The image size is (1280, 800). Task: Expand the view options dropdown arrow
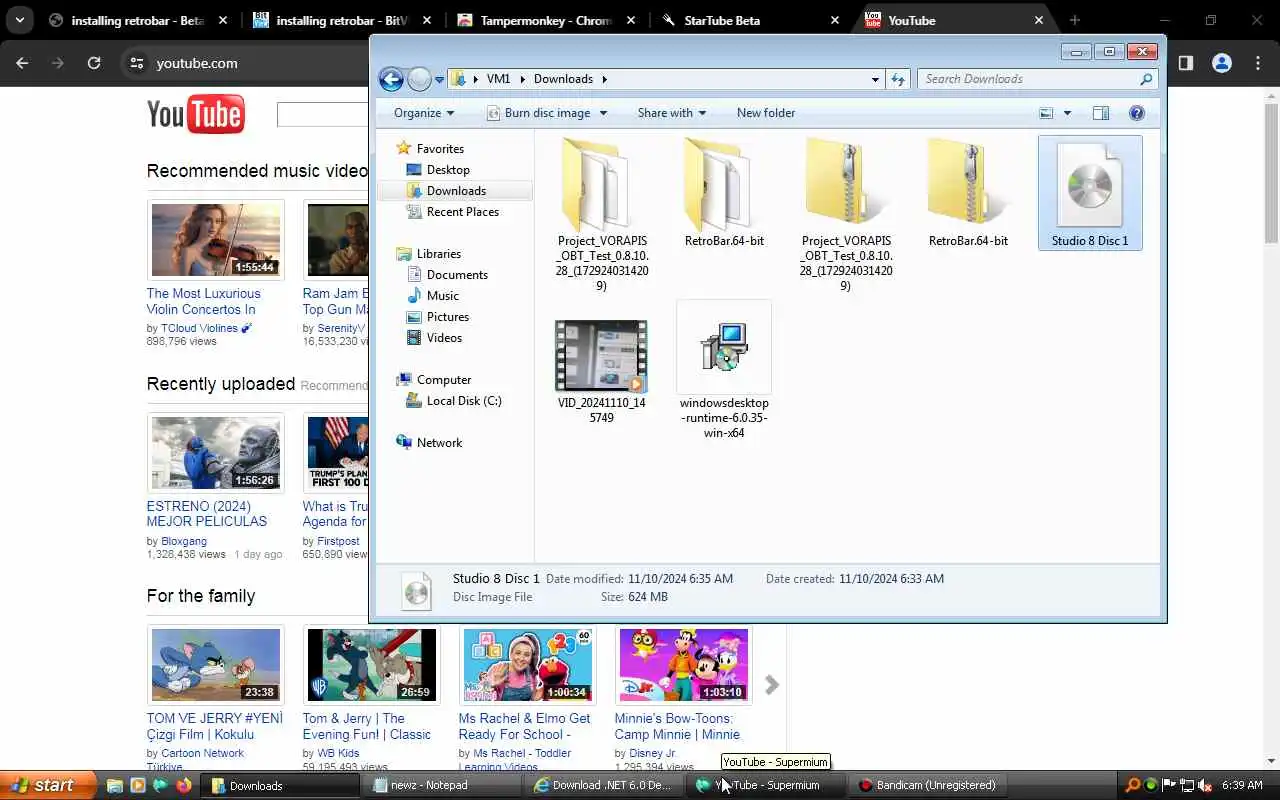coord(1067,113)
